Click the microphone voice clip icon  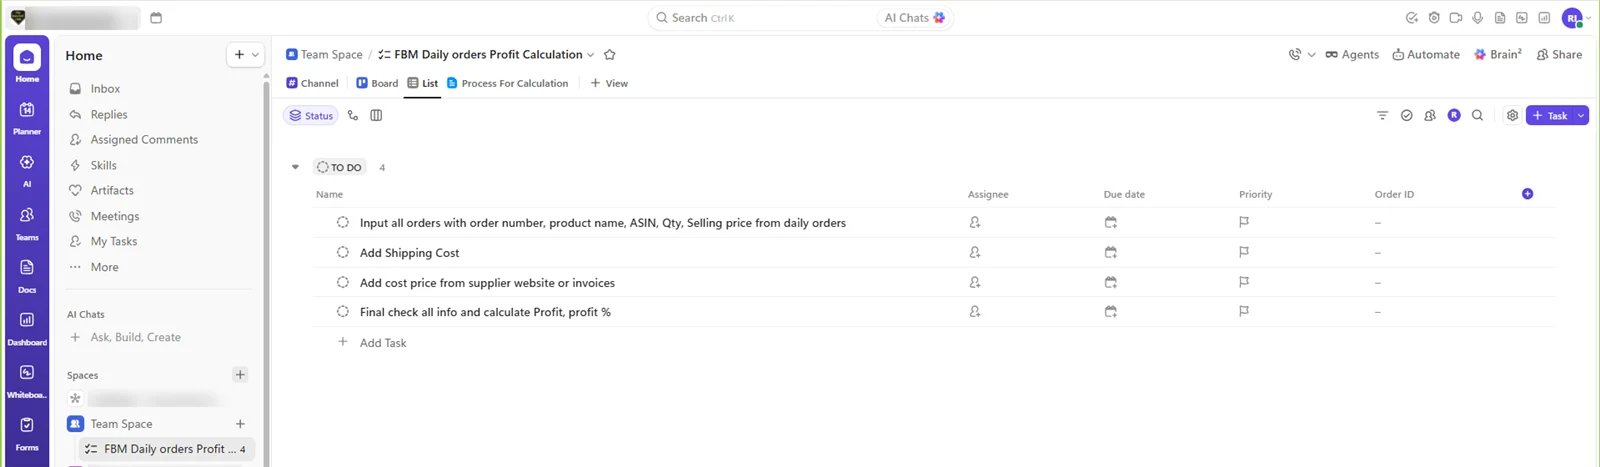coord(1478,18)
